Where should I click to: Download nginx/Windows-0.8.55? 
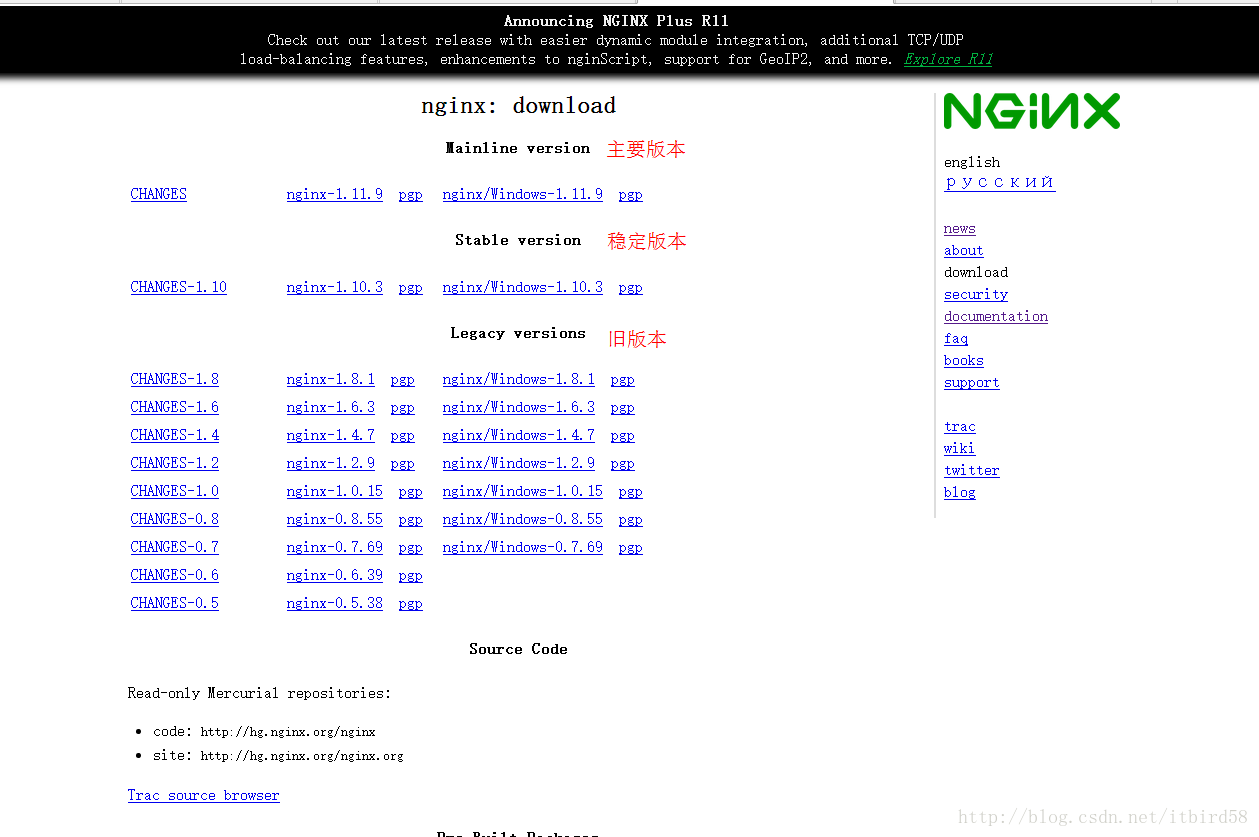[x=522, y=519]
